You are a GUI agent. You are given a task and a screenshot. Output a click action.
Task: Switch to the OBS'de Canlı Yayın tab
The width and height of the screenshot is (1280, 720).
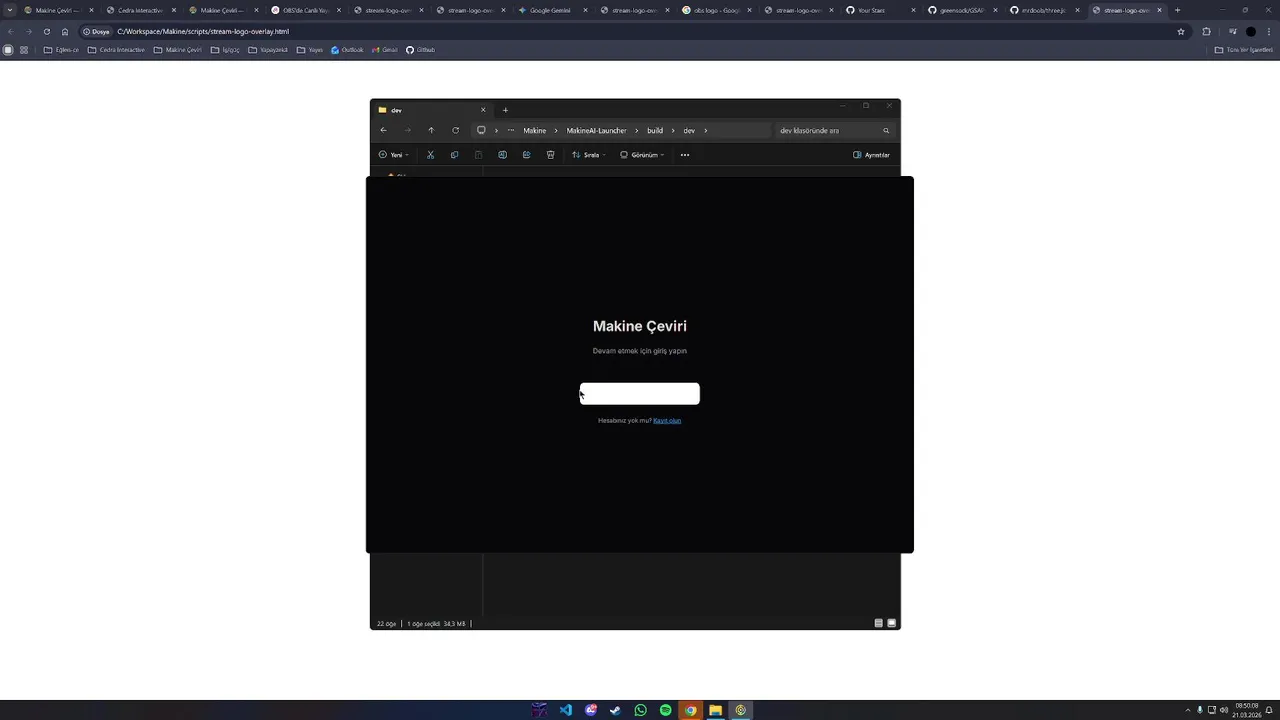[x=306, y=10]
